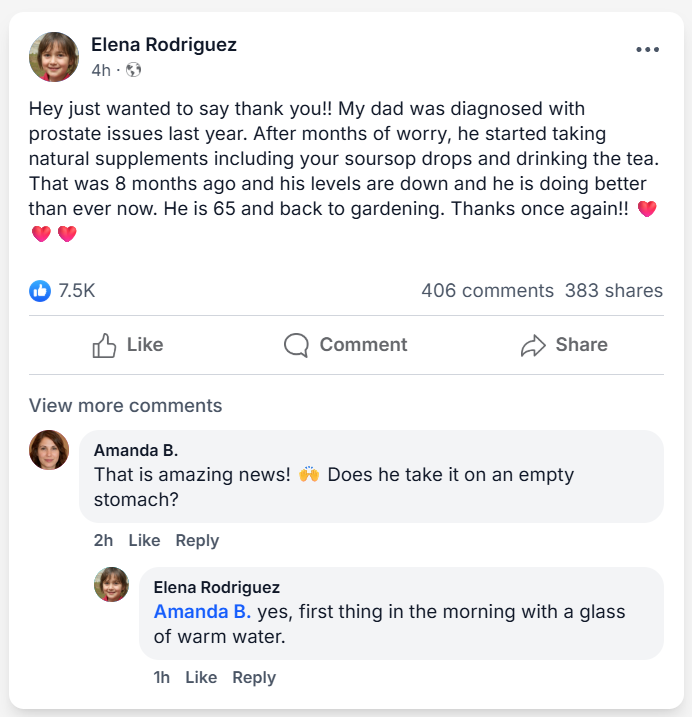
Task: Show who reacted via 7.5K count
Action: click(x=77, y=291)
